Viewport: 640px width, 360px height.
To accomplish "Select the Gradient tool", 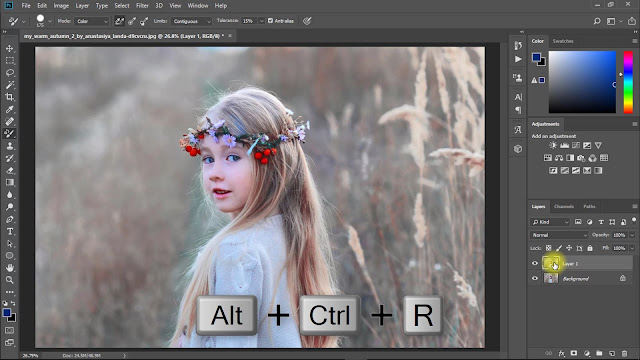I will [x=9, y=182].
